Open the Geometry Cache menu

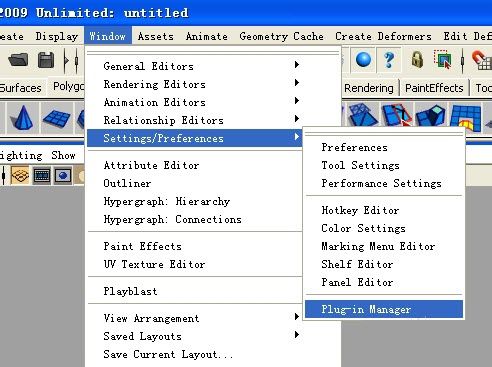coord(281,36)
